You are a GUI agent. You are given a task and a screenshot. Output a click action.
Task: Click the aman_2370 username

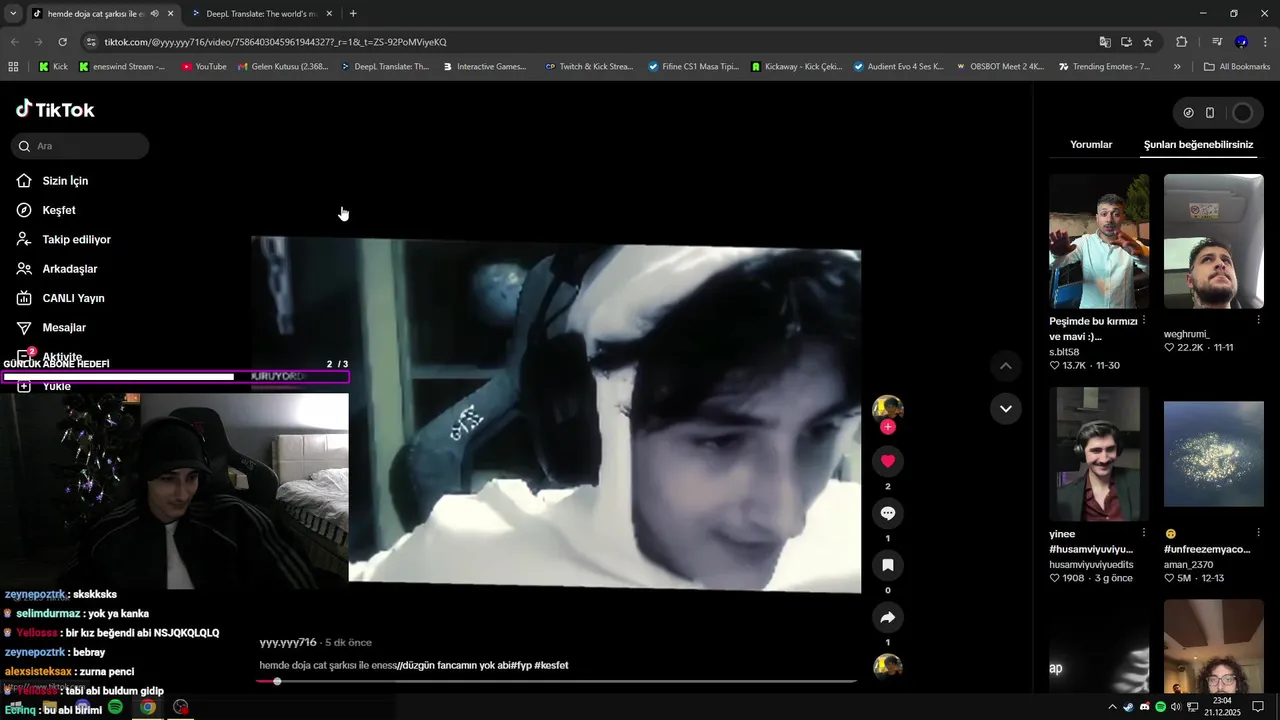coord(1187,564)
